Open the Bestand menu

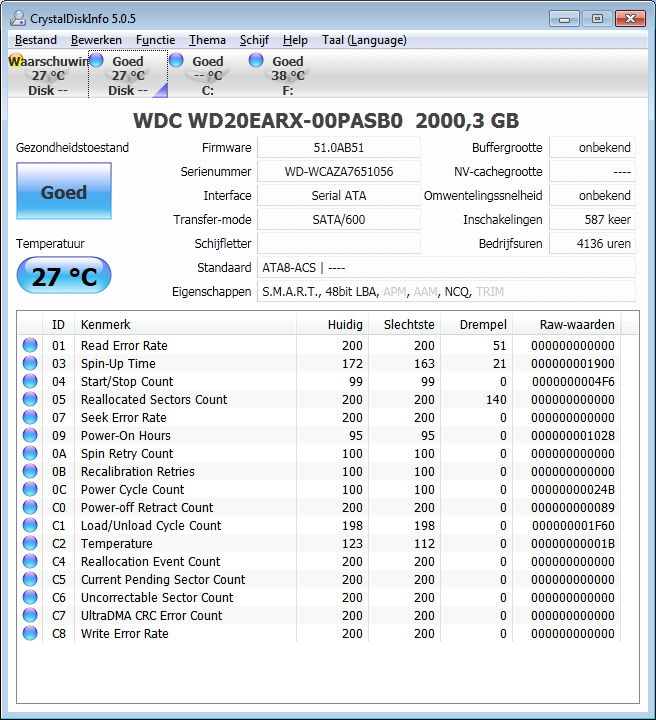36,40
